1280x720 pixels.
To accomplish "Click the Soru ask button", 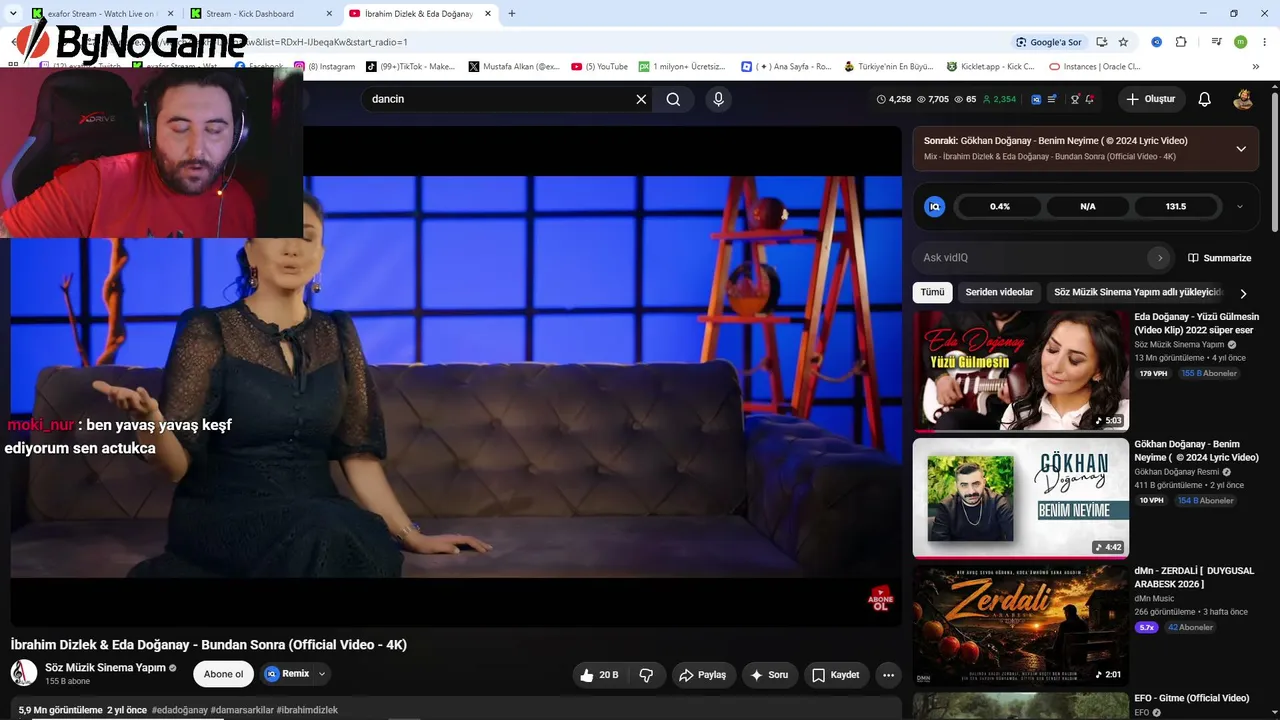I will tap(769, 675).
